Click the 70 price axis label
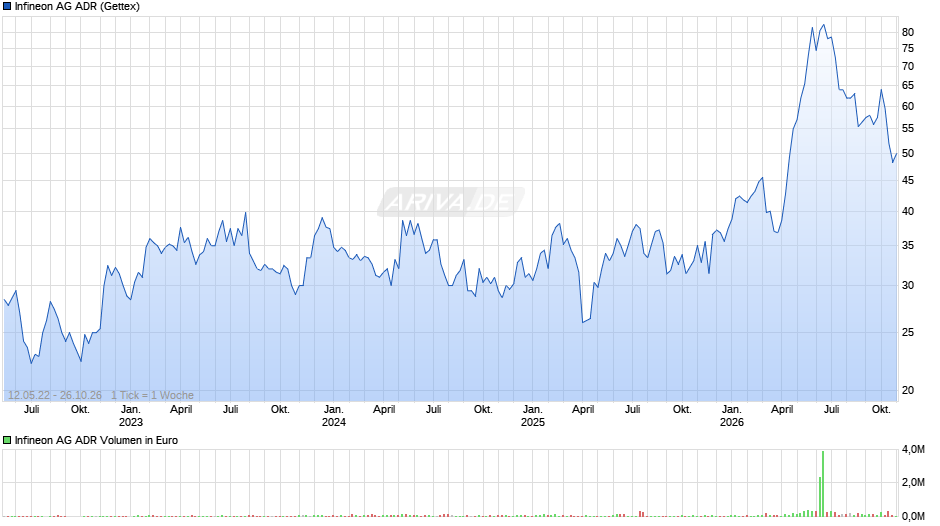The height and width of the screenshot is (526, 940). tap(908, 67)
